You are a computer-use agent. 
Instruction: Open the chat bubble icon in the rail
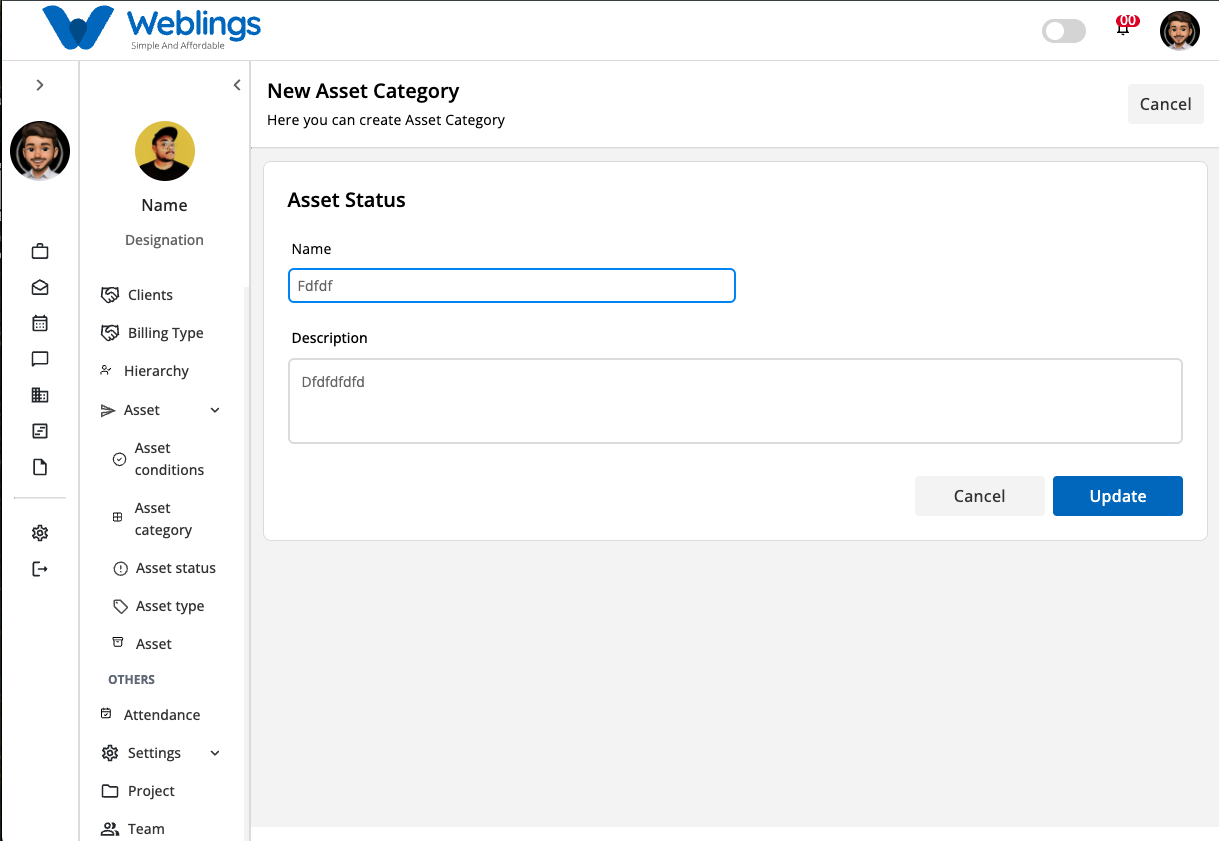(x=40, y=359)
